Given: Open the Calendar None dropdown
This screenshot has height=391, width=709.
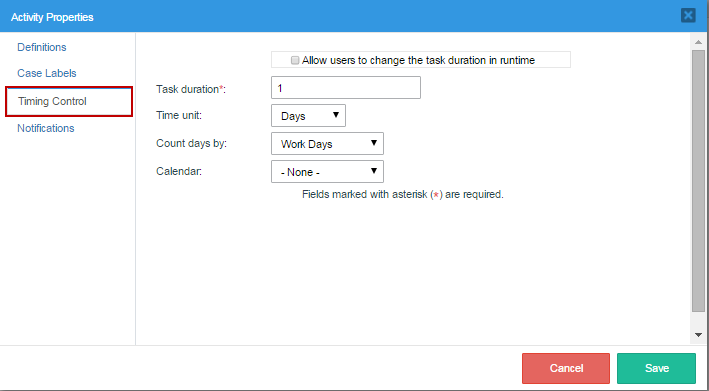Looking at the screenshot, I should point(327,172).
